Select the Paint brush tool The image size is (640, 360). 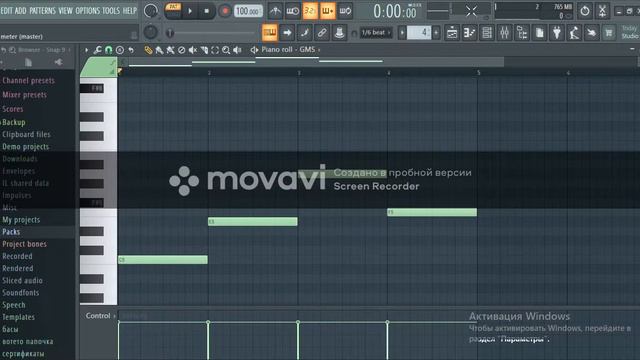pyautogui.click(x=159, y=50)
